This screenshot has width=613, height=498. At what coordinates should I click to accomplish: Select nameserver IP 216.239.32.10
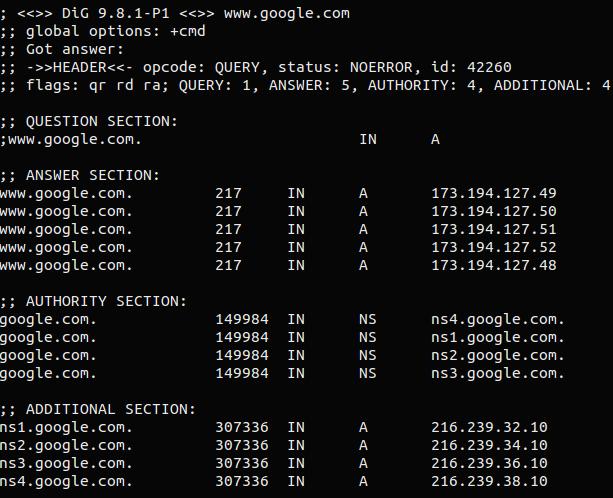tap(489, 427)
